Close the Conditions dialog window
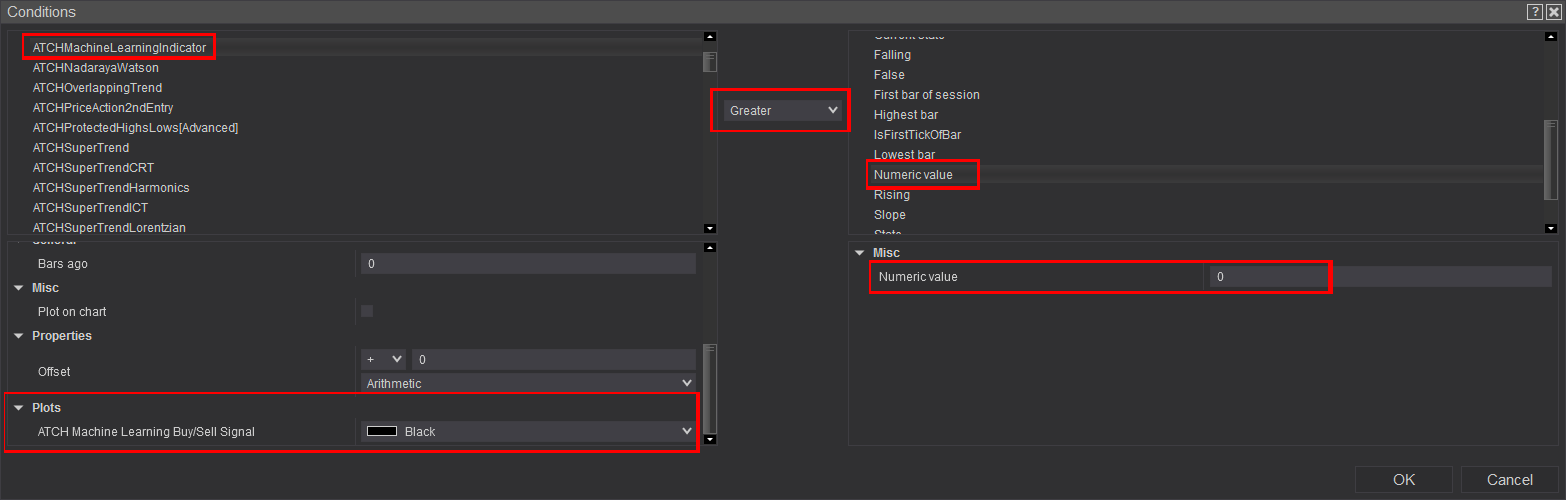The height and width of the screenshot is (500, 1566). click(x=1553, y=12)
